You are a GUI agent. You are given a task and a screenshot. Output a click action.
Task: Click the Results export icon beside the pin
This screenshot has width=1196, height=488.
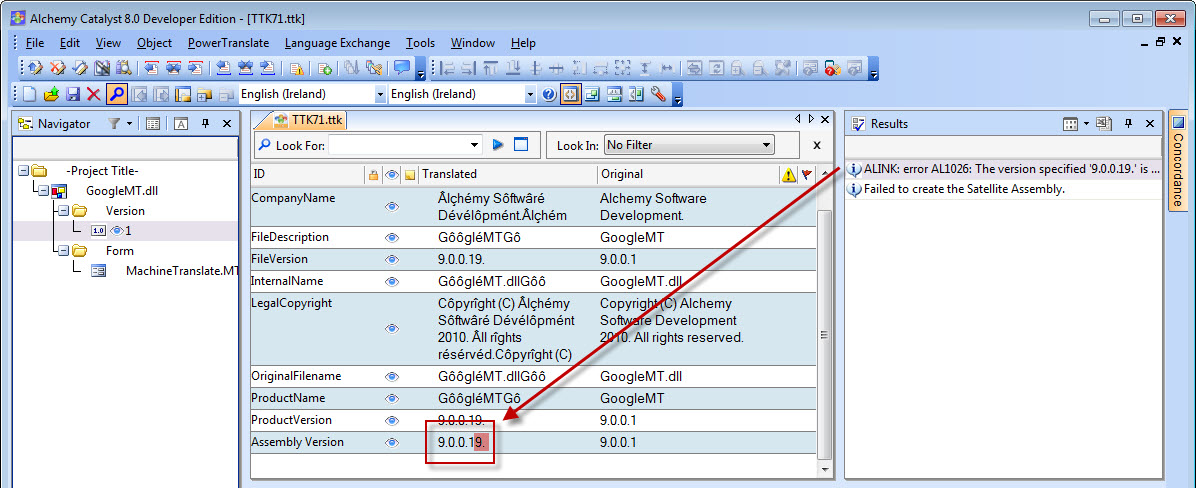[1104, 124]
